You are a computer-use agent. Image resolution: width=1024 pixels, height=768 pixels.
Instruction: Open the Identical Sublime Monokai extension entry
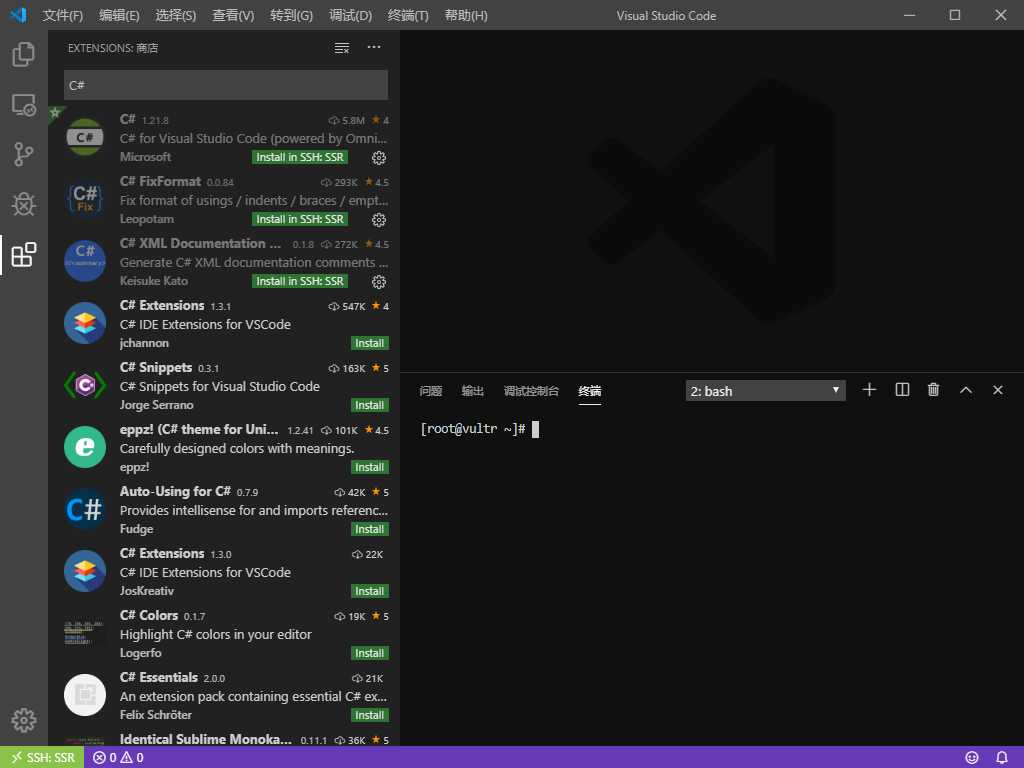(x=224, y=739)
